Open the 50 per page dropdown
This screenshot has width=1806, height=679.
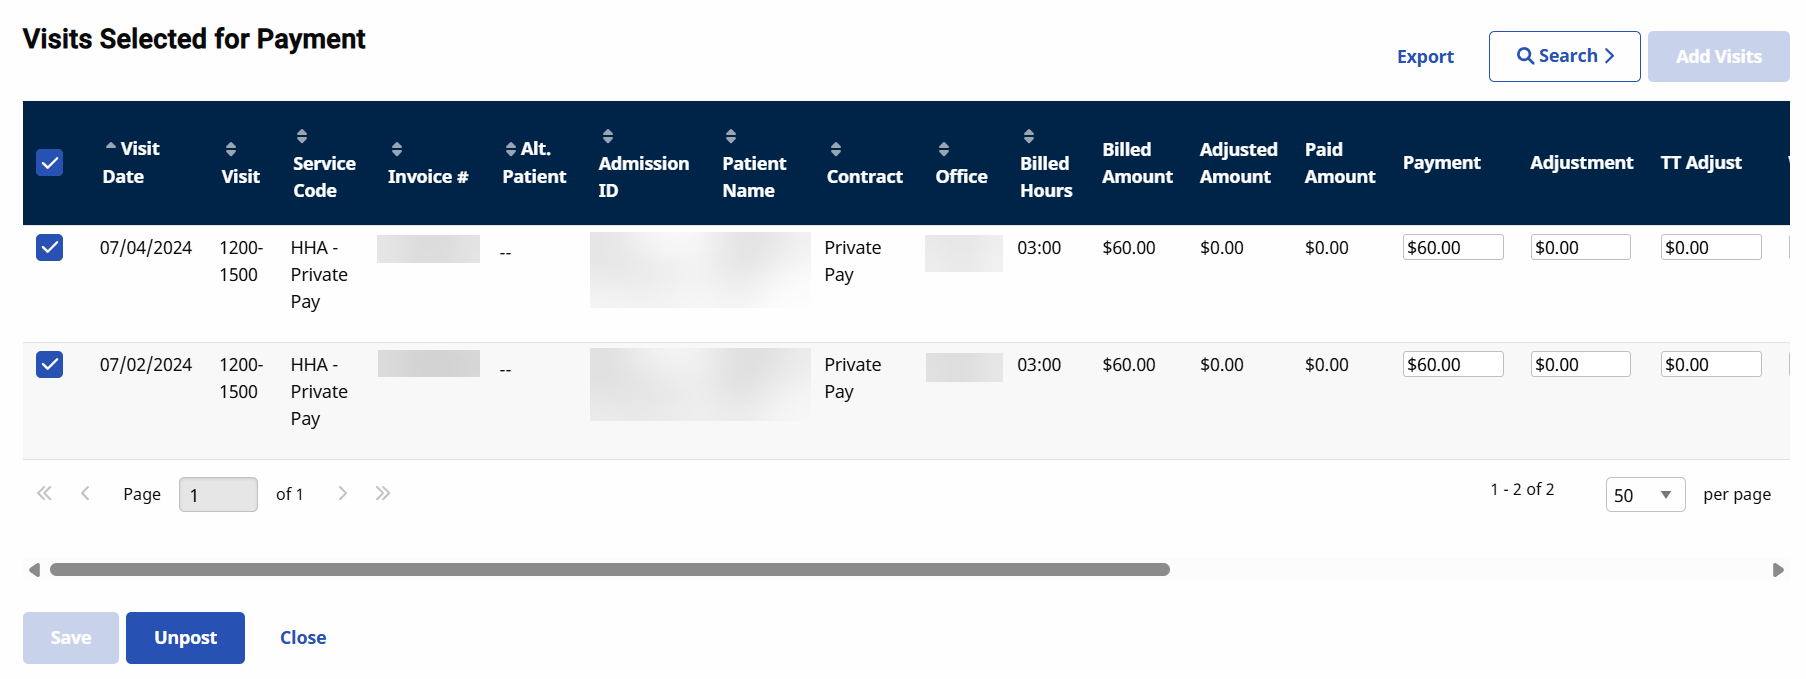(1644, 495)
